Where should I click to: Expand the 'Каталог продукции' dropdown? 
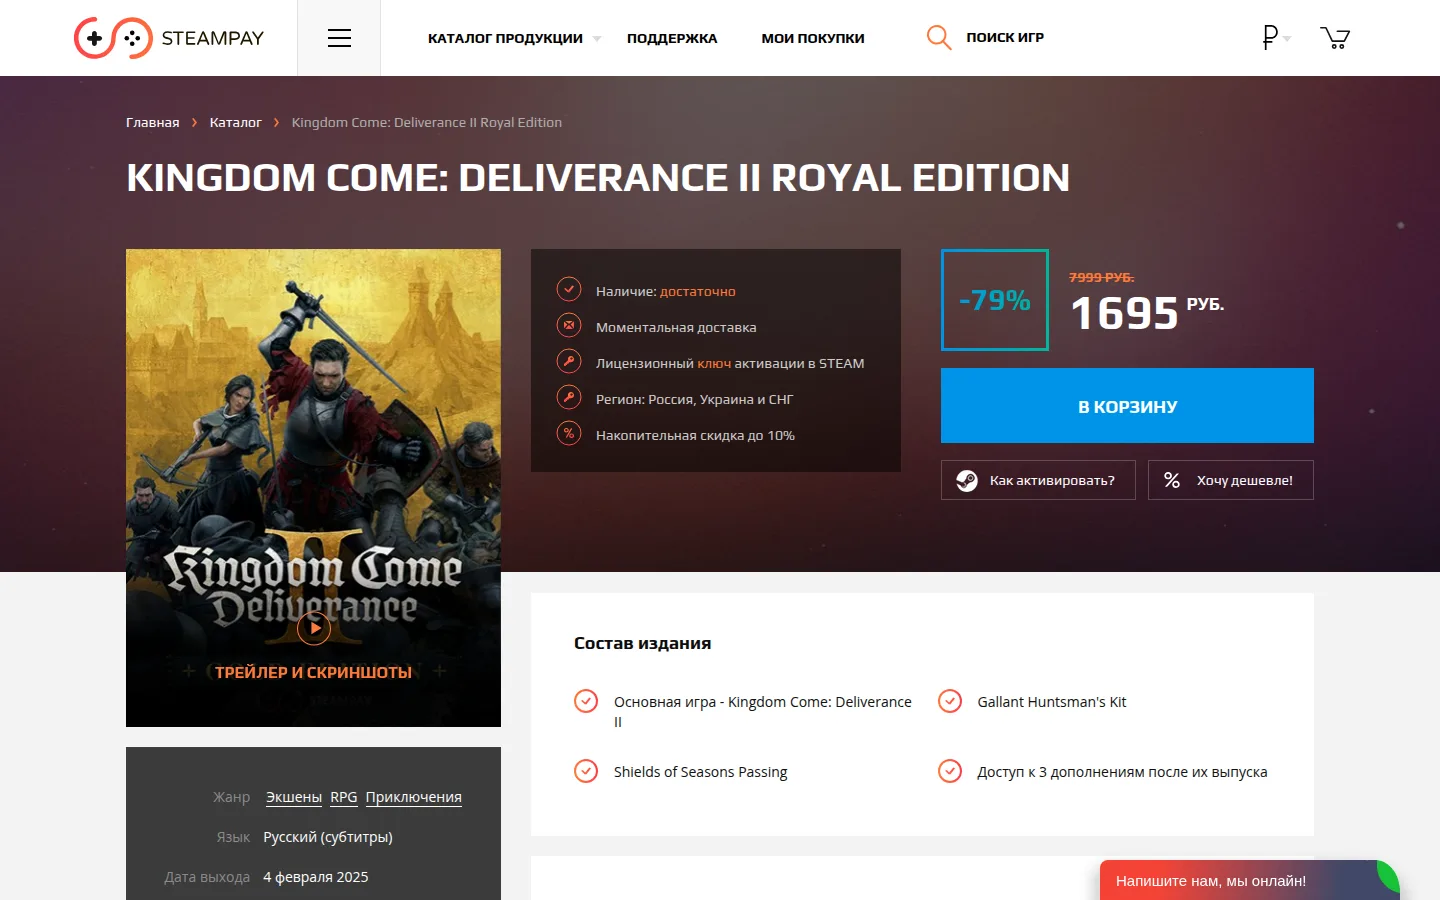514,38
